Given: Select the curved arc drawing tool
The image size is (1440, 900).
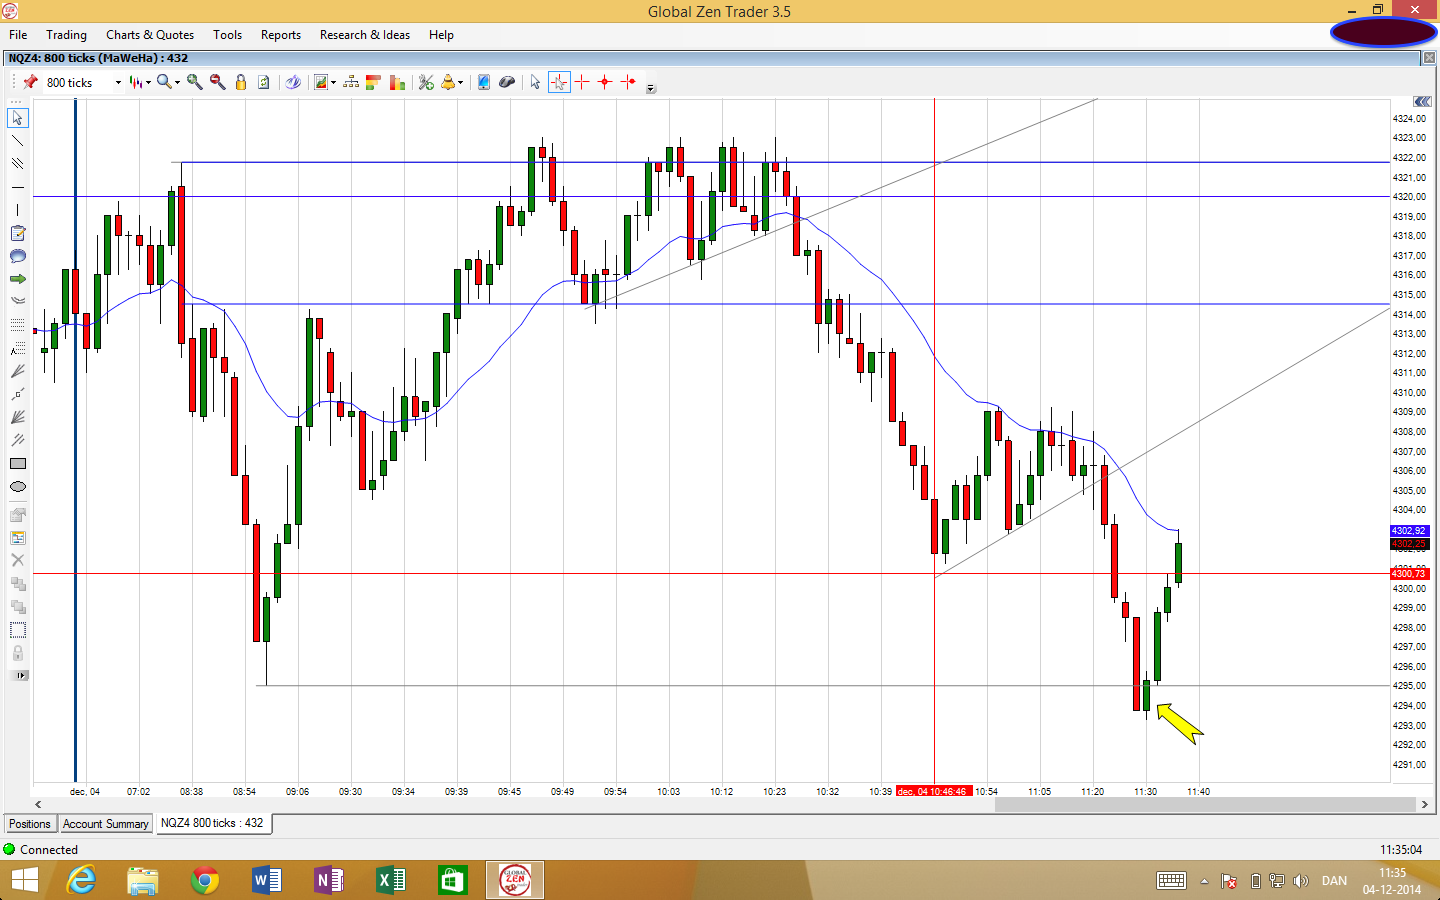Looking at the screenshot, I should tap(18, 300).
